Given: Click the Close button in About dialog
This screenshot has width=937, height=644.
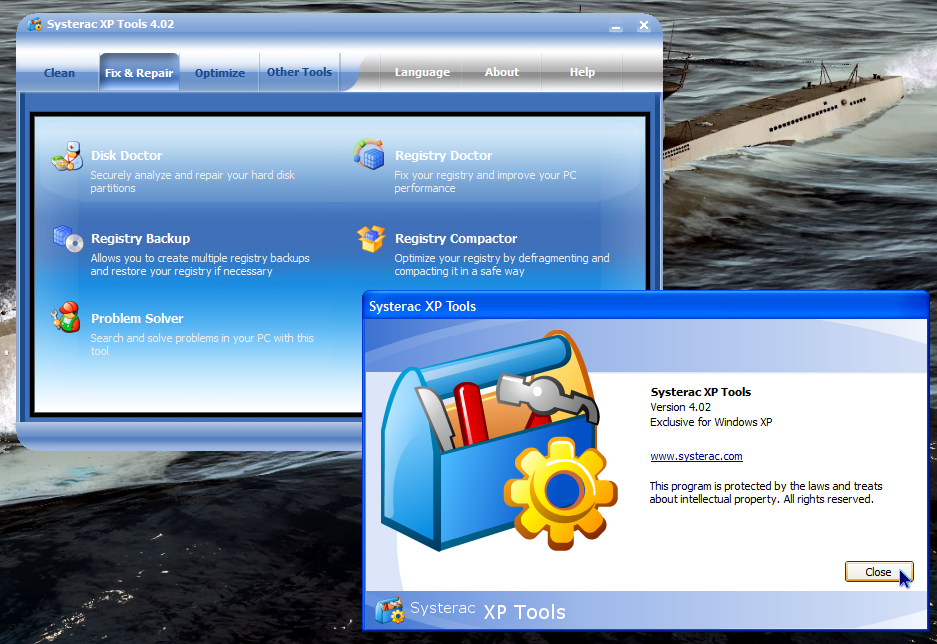Looking at the screenshot, I should [878, 572].
